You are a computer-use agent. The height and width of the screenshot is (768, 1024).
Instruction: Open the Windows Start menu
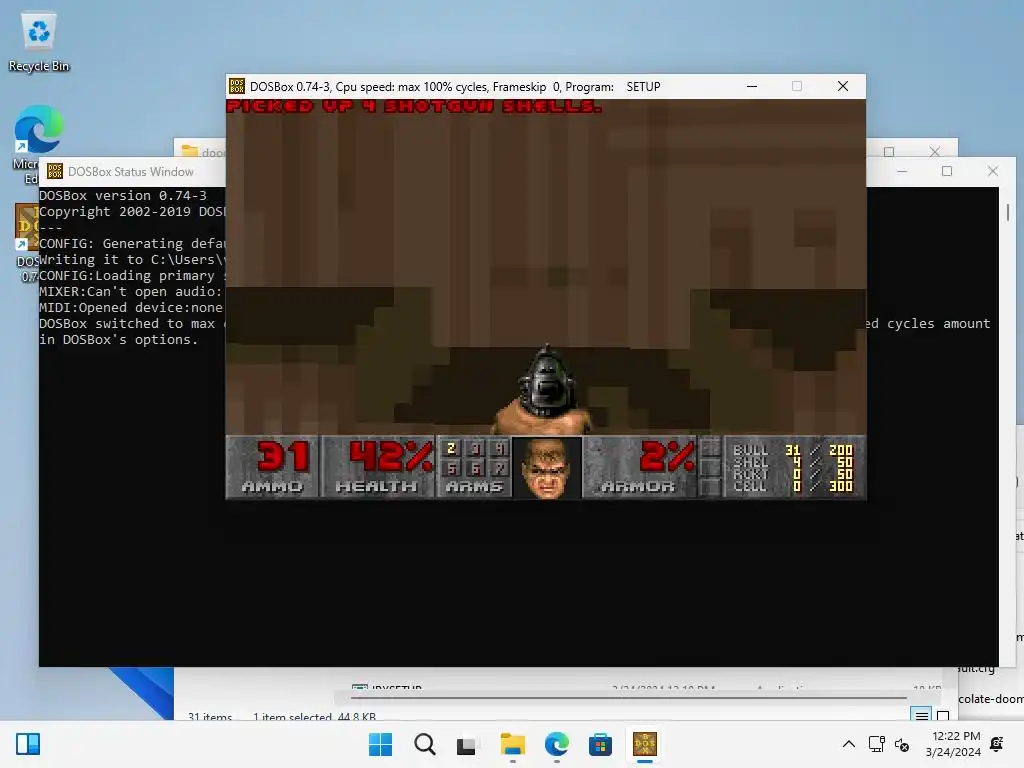pos(380,744)
